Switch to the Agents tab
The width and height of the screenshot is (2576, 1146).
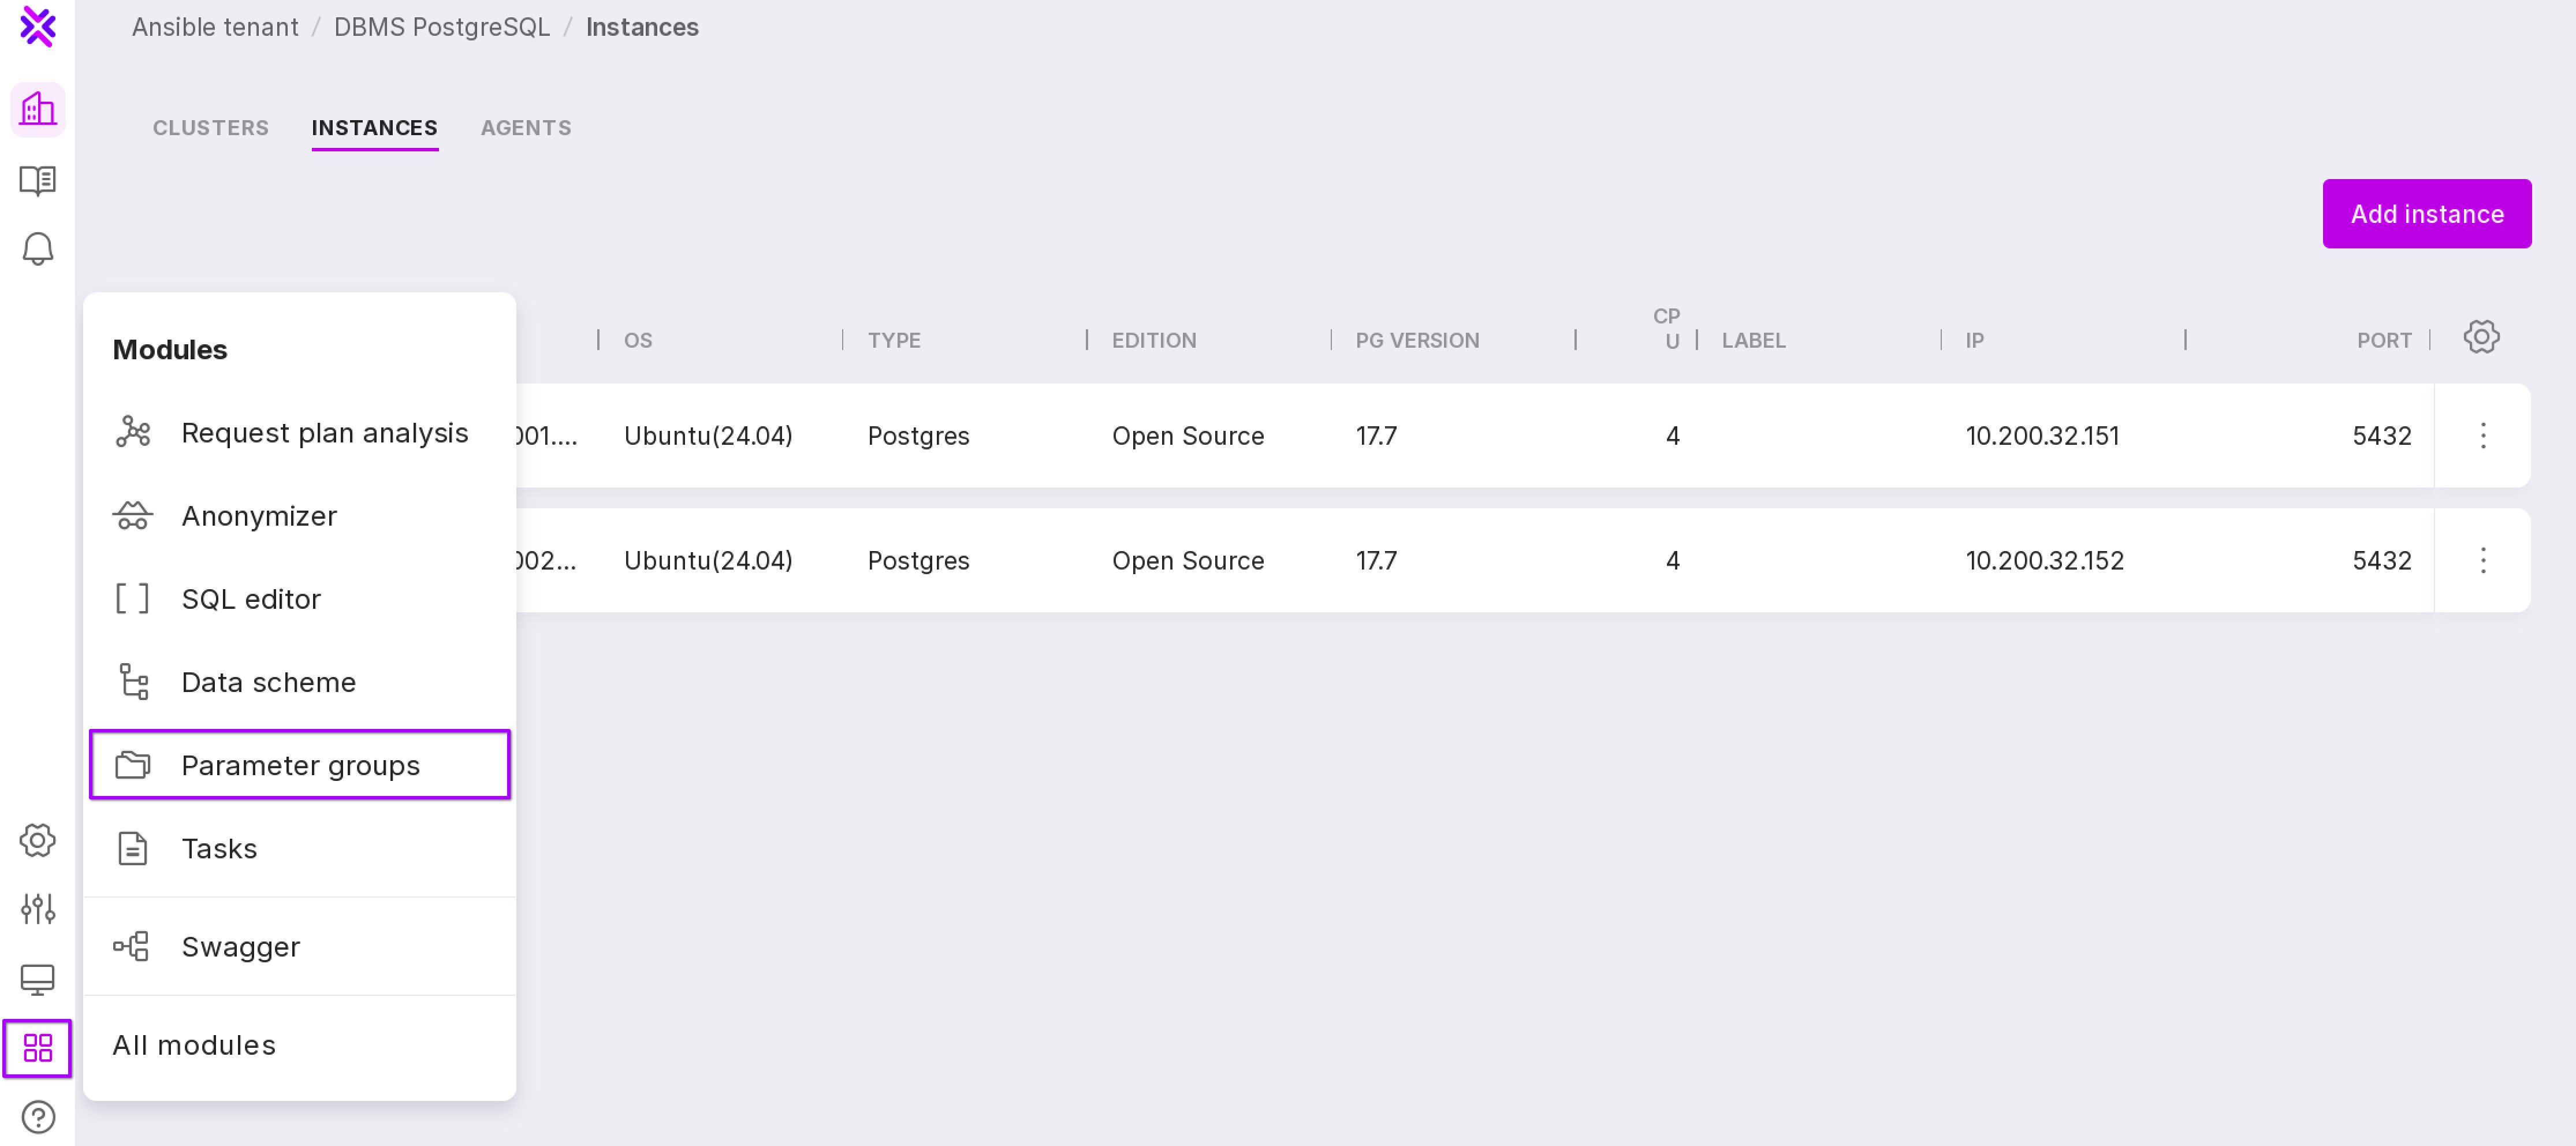pyautogui.click(x=525, y=128)
